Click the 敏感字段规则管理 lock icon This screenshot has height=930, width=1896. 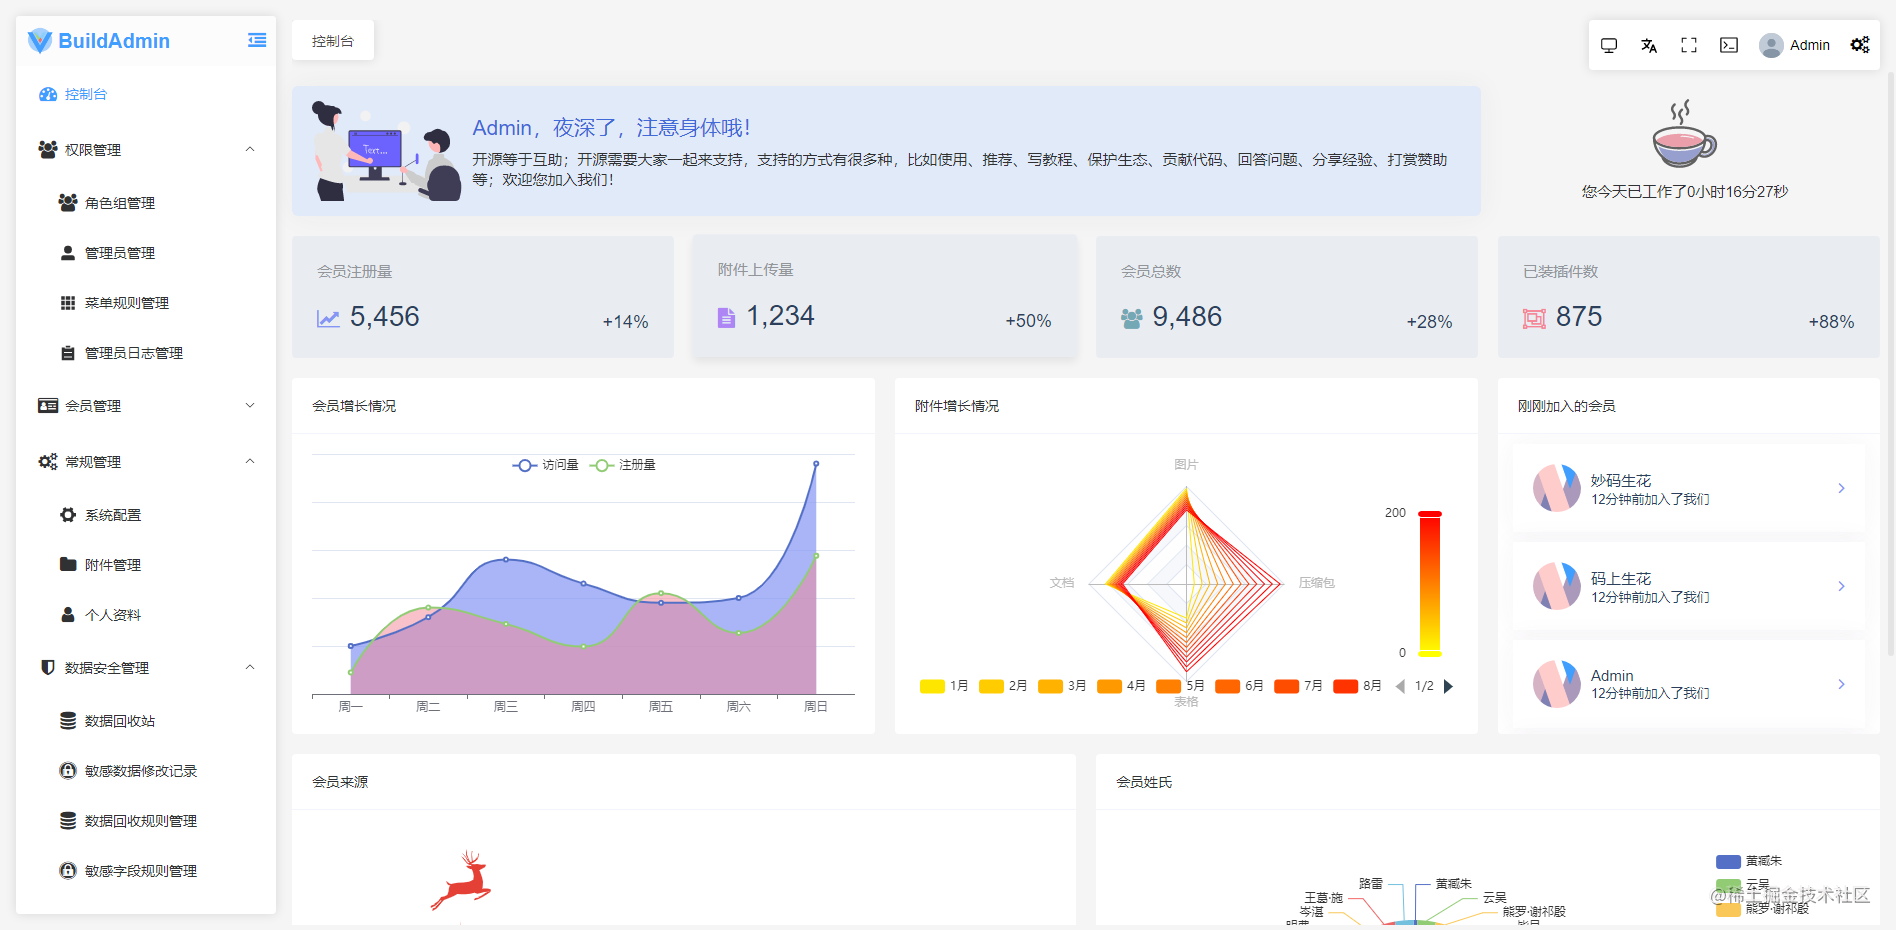(68, 870)
